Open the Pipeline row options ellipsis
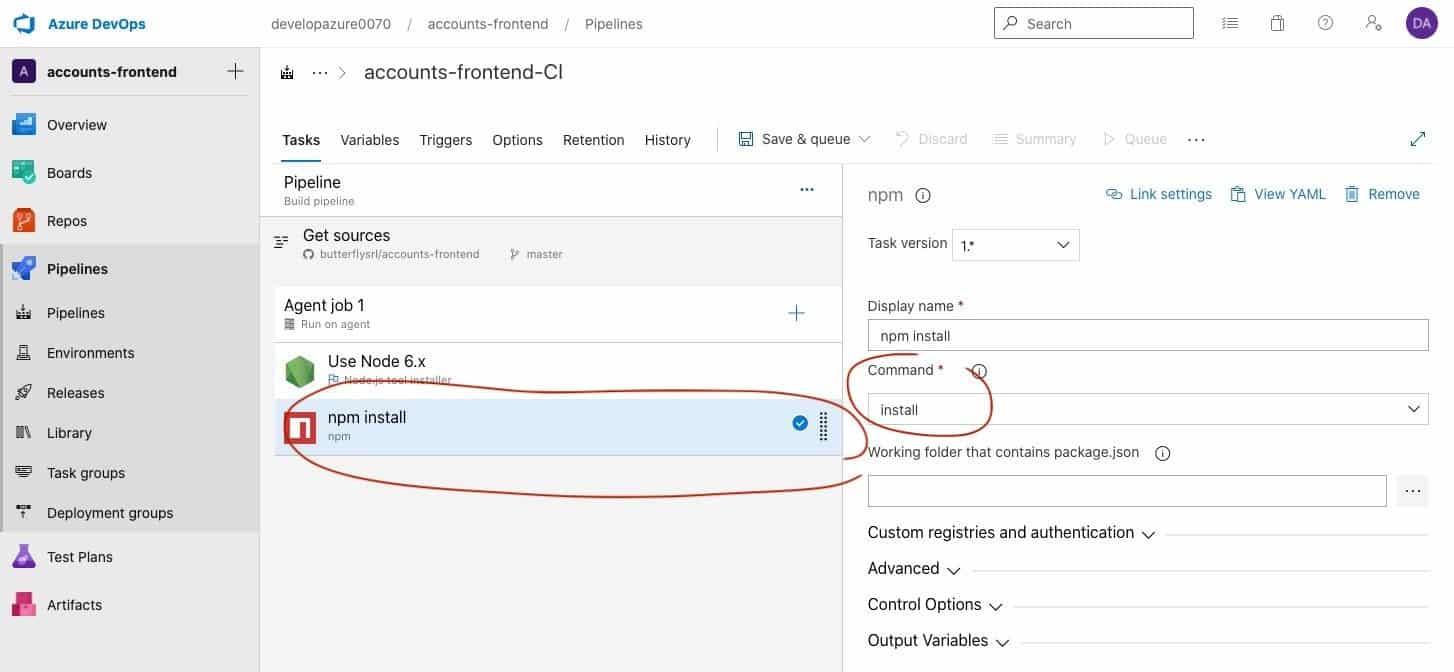The image size is (1454, 672). pyautogui.click(x=806, y=189)
